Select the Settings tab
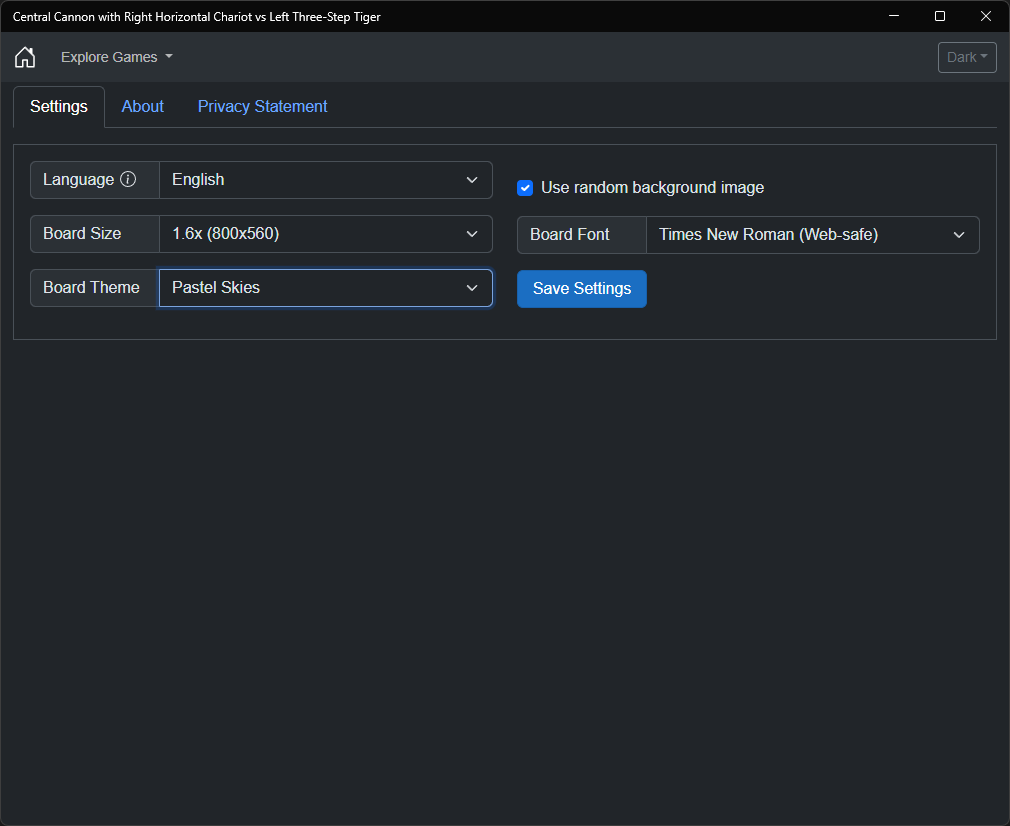This screenshot has width=1010, height=826. [x=59, y=107]
